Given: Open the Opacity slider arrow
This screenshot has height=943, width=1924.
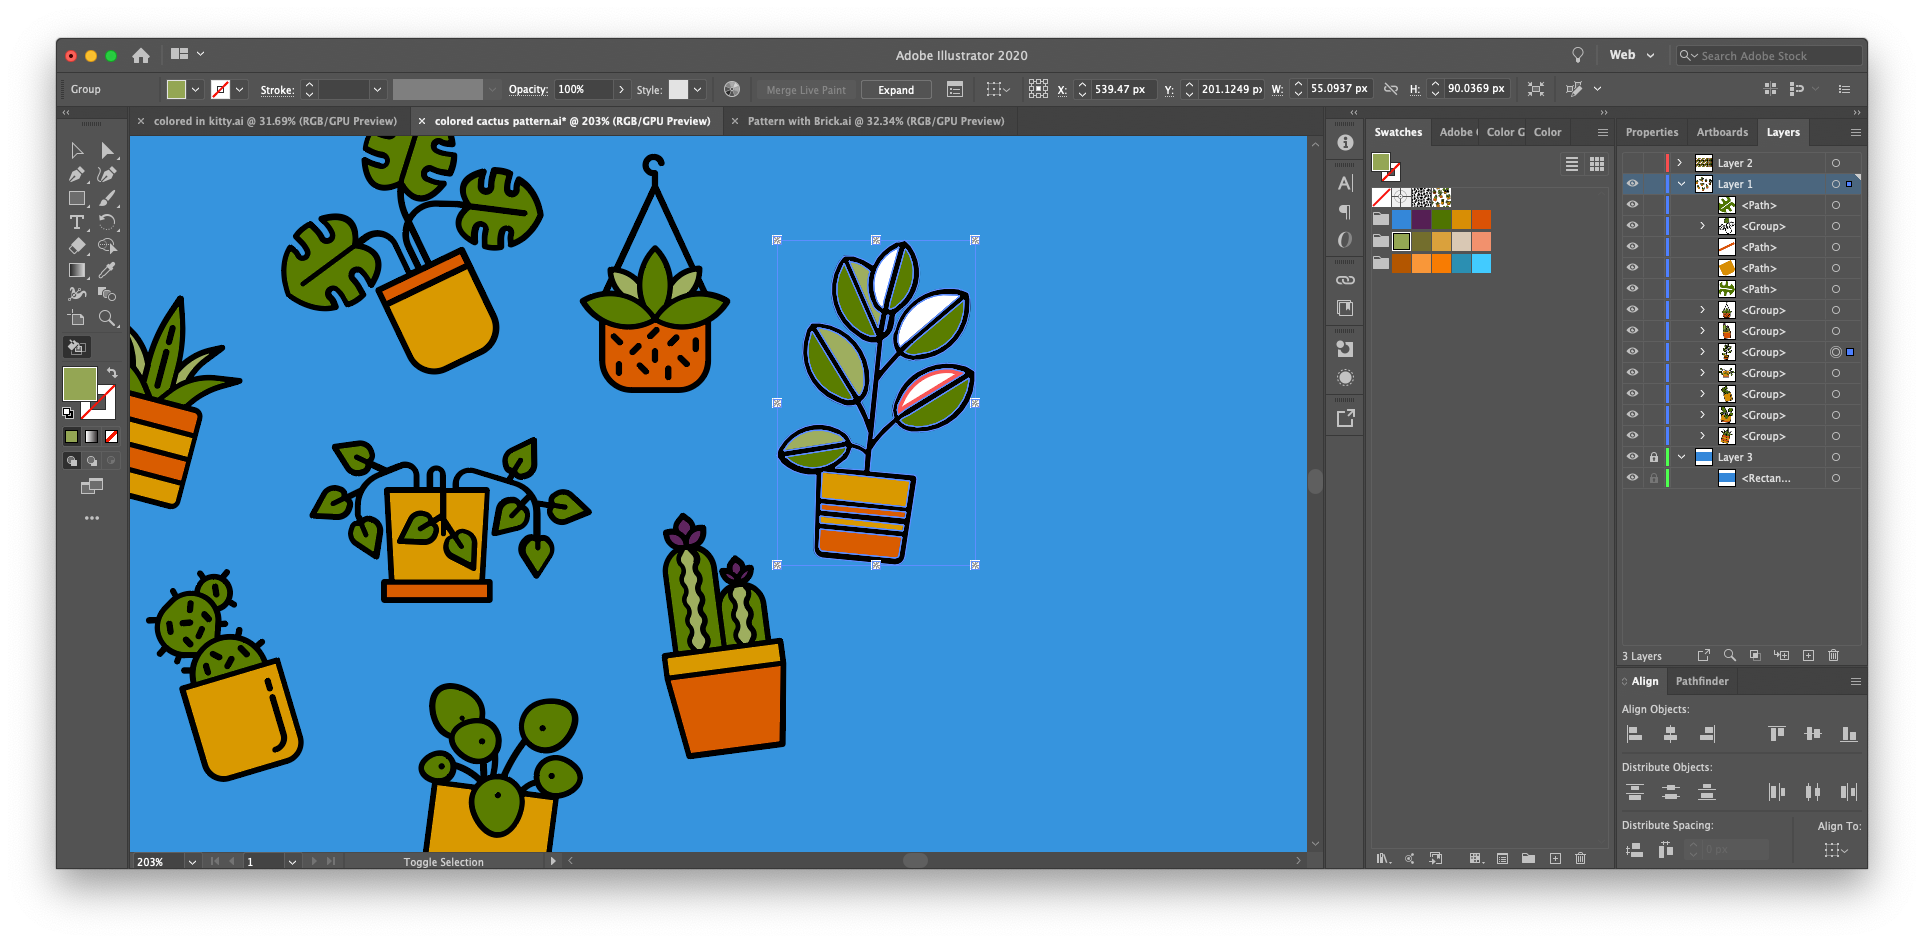Looking at the screenshot, I should (x=621, y=89).
